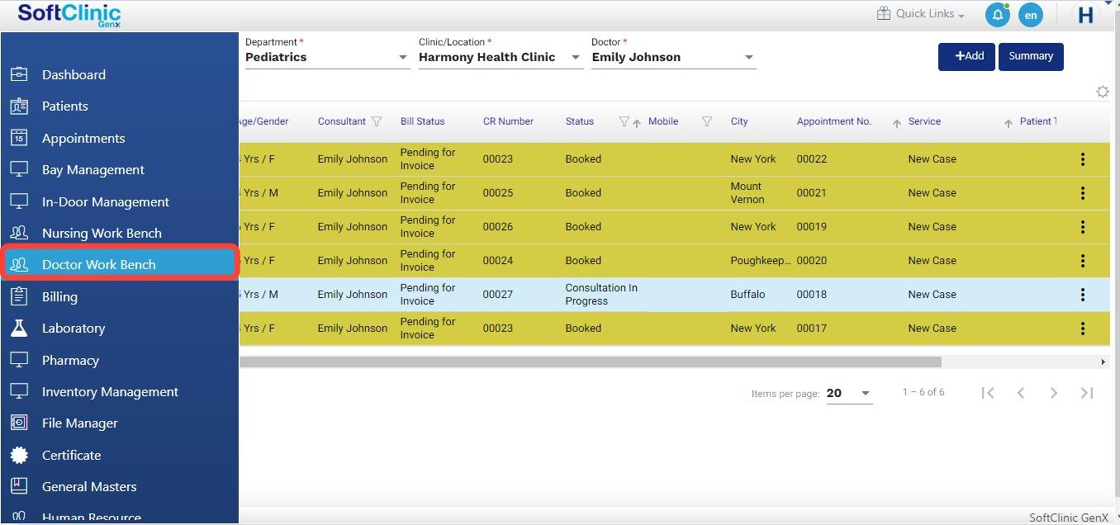Screen dimensions: 1120x525
Task: Open three-dot menu for appointment 00022
Action: tap(1082, 159)
